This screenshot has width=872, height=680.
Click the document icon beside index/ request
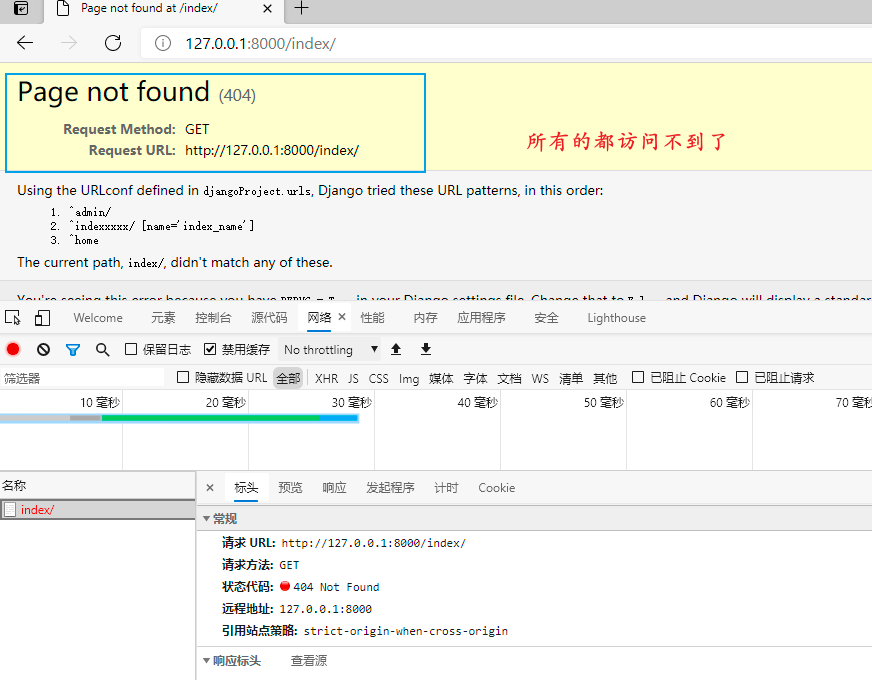tap(10, 510)
